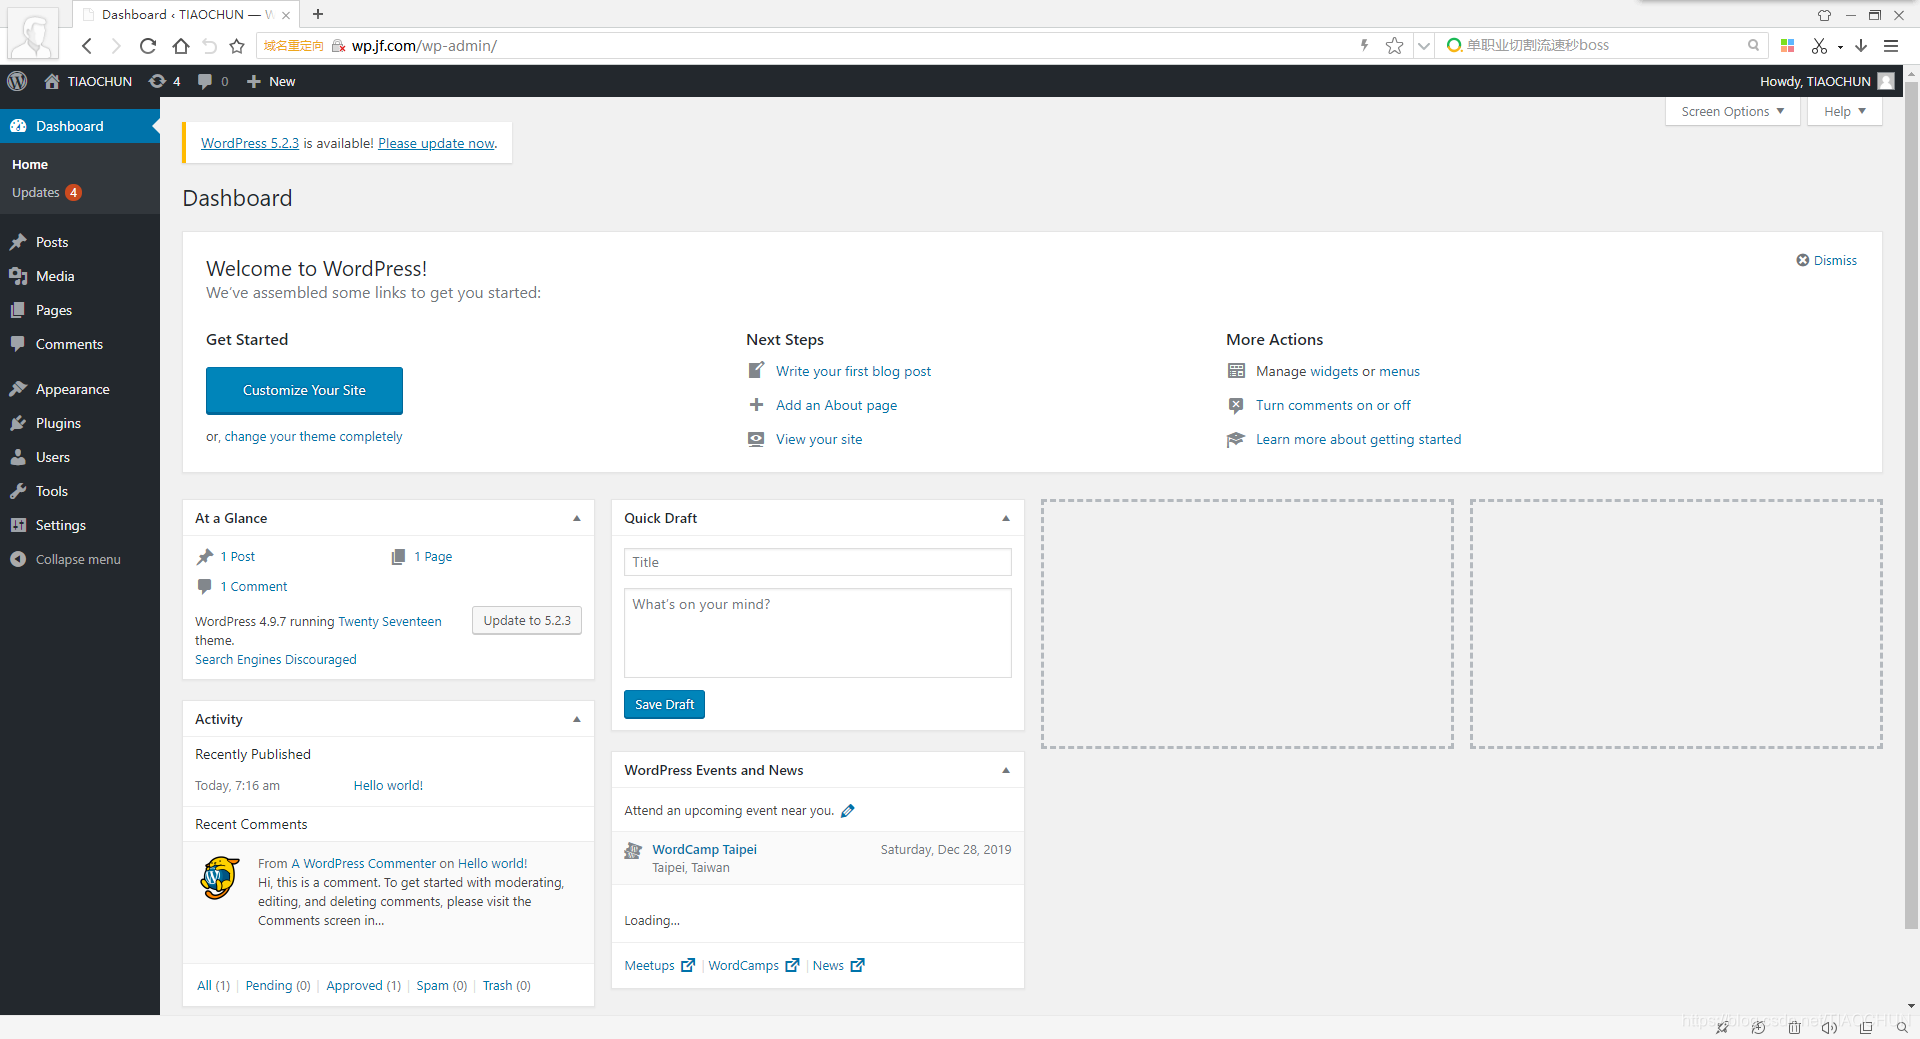
Task: Click the menus link in More Actions
Action: tap(1399, 371)
